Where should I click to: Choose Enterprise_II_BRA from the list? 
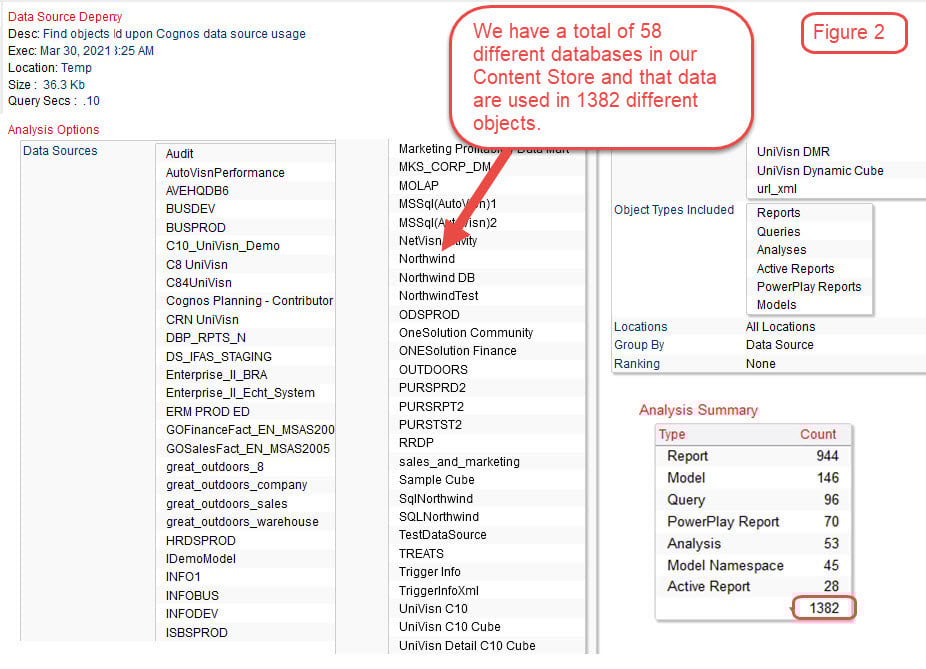point(216,375)
